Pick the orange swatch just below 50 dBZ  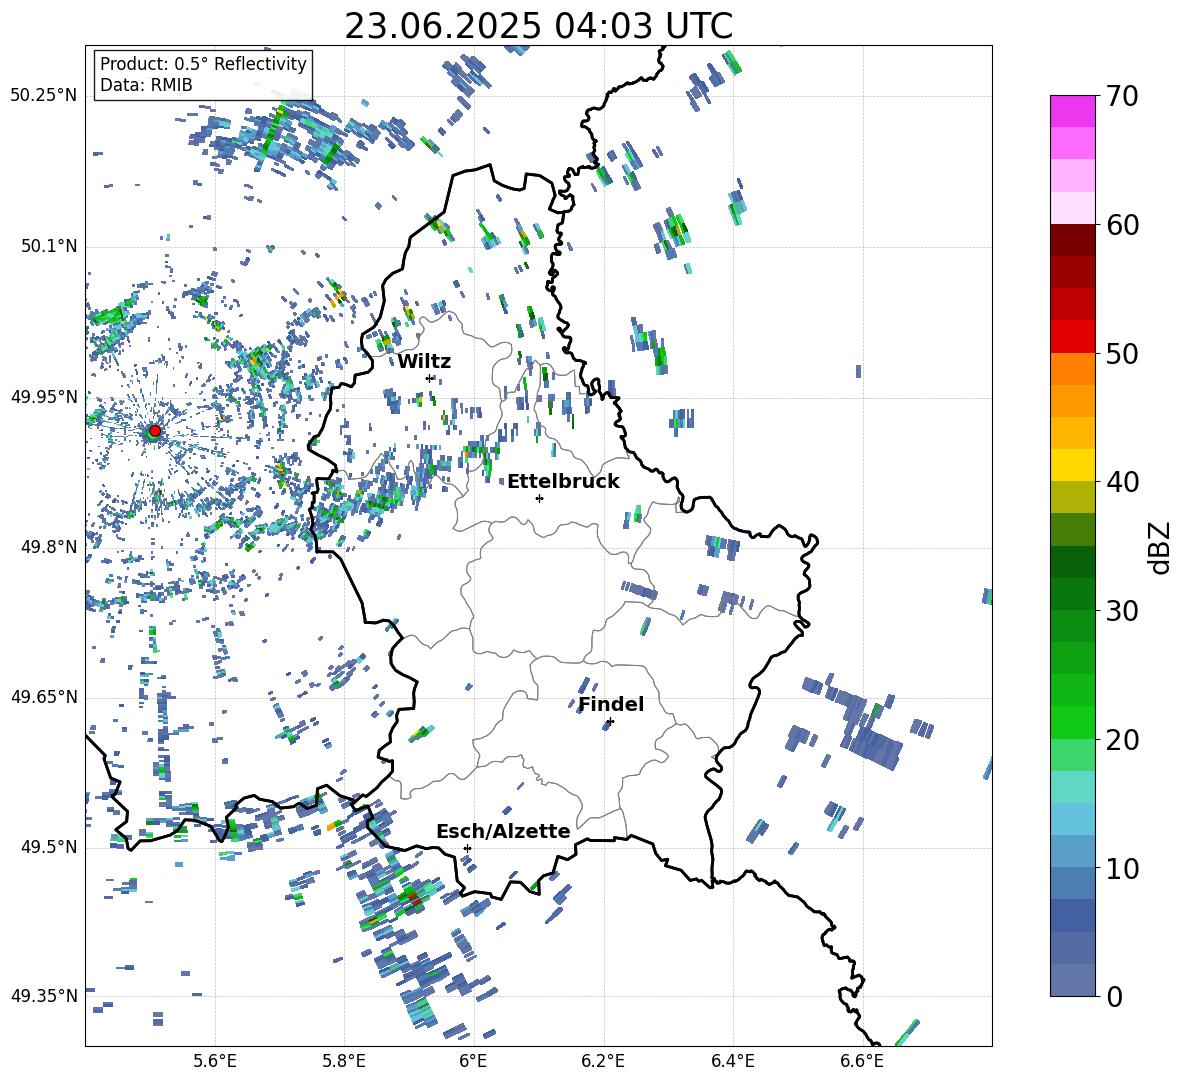pyautogui.click(x=1072, y=368)
